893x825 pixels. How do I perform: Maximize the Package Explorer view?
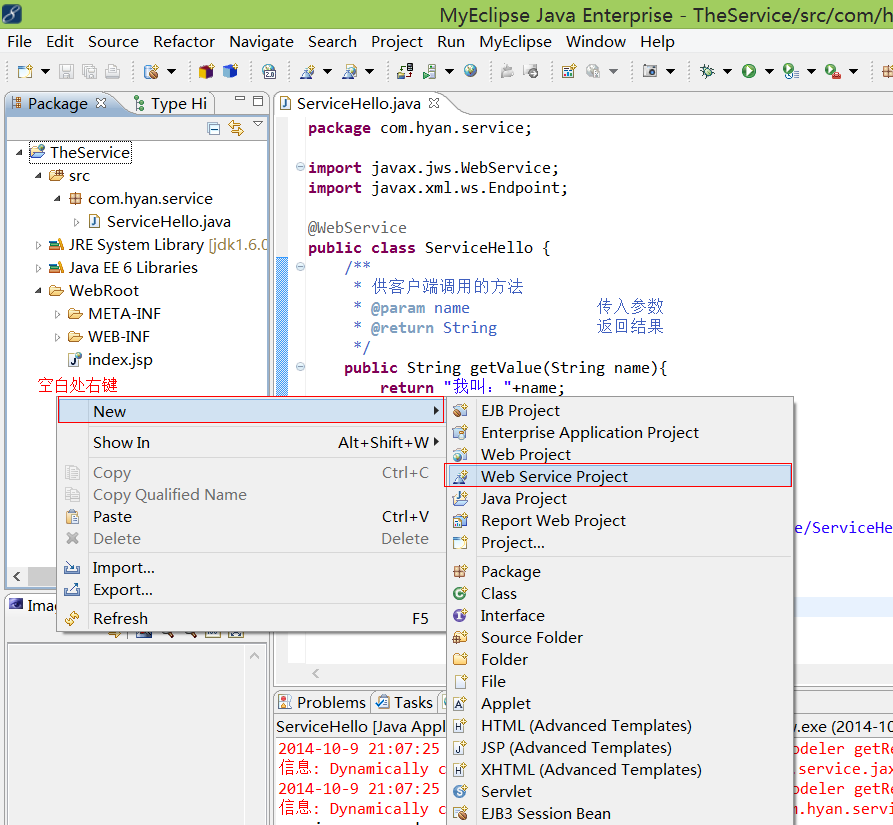pos(258,101)
